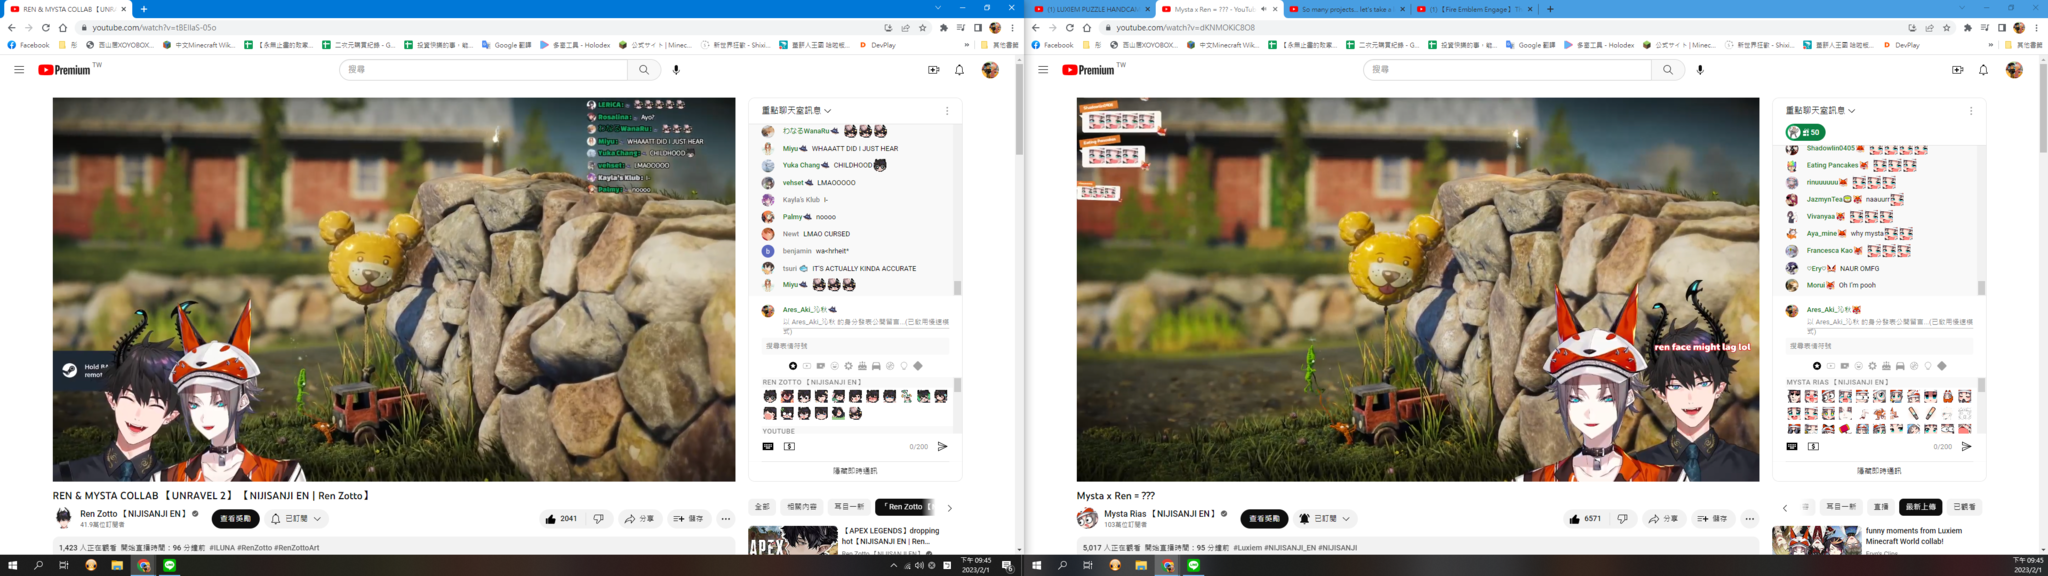The image size is (2048, 576).
Task: Send the chat message in the left chat
Action: coord(942,447)
